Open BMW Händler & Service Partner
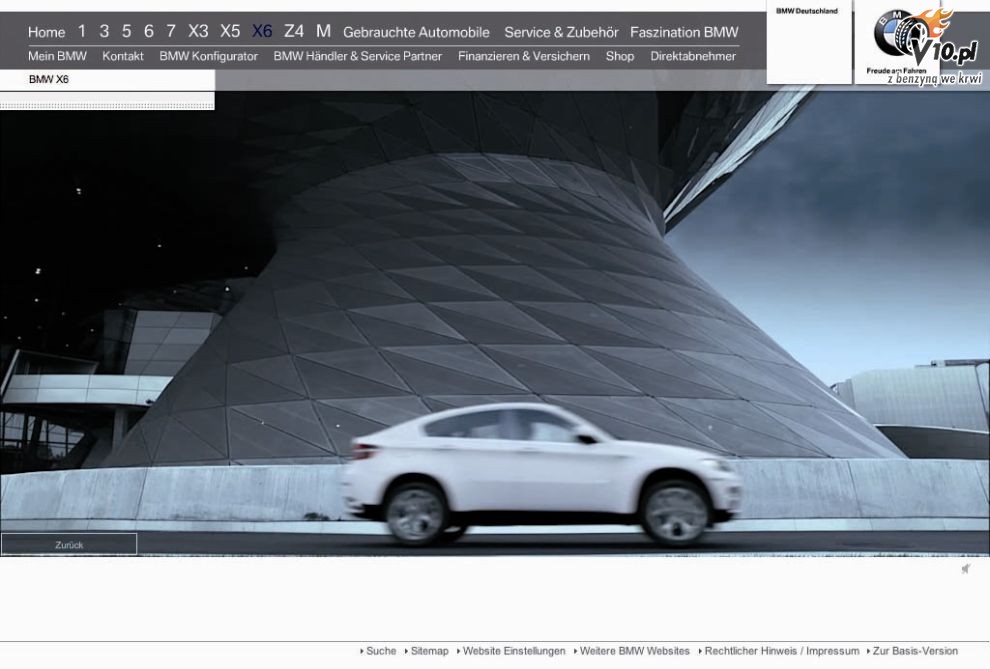 (x=357, y=56)
